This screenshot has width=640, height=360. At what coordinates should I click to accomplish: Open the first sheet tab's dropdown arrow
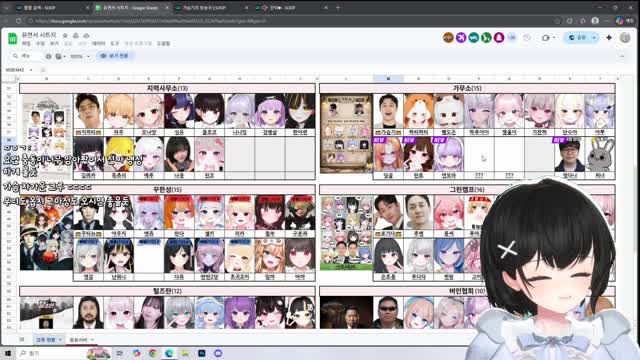60,340
